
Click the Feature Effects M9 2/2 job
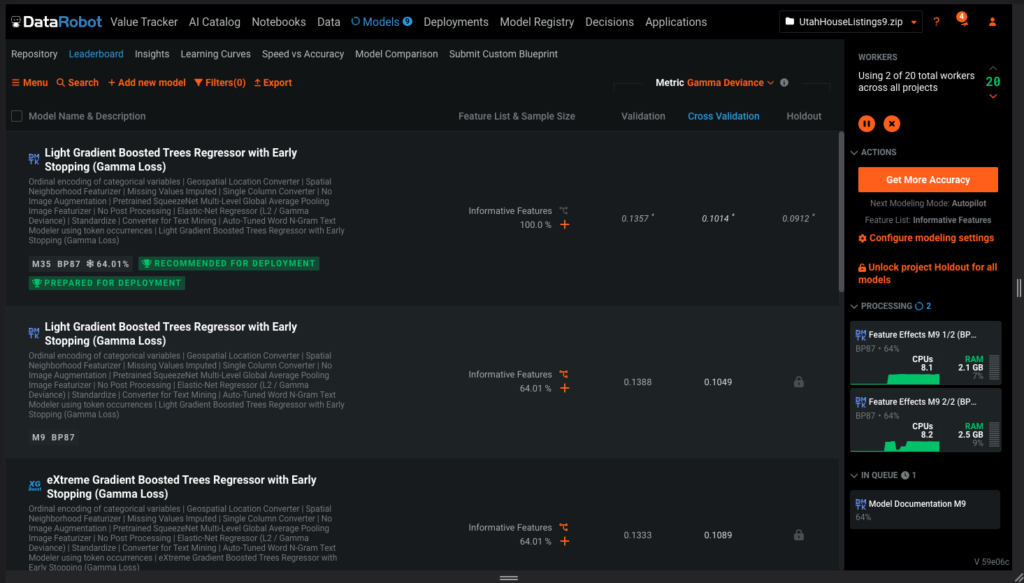click(925, 420)
